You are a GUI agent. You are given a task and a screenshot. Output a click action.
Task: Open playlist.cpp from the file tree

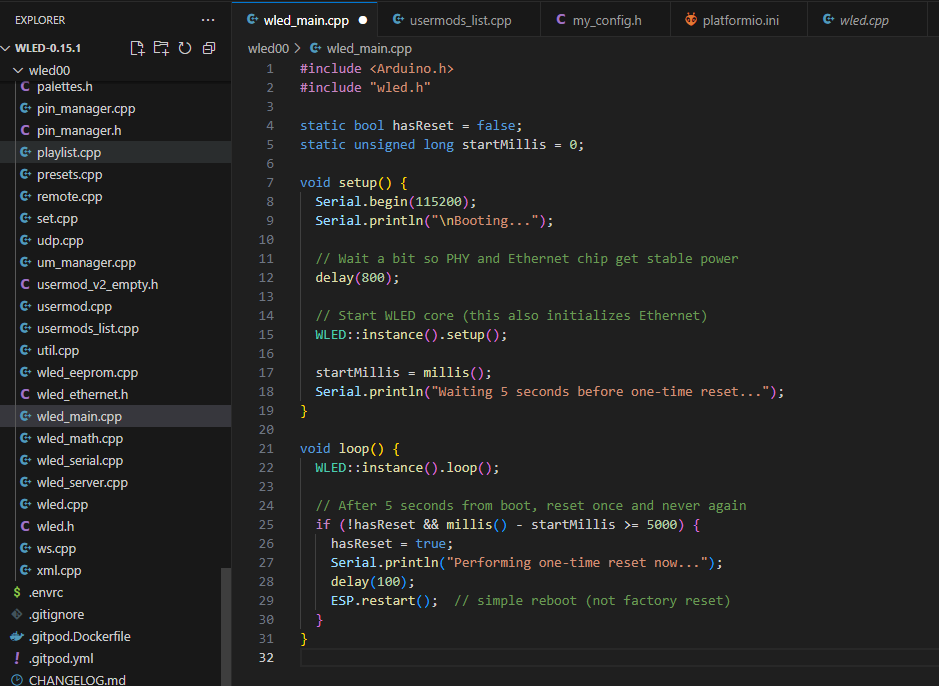click(68, 152)
